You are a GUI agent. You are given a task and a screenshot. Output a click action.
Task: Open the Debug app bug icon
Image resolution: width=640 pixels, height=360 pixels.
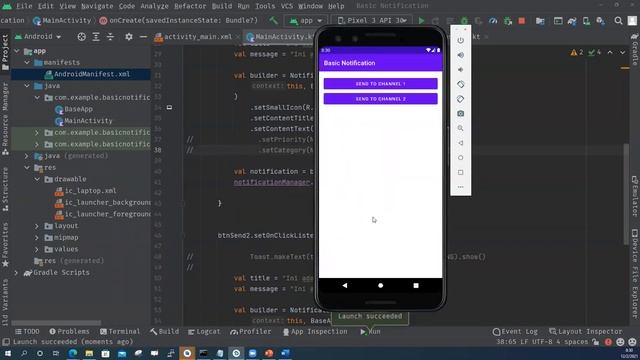pyautogui.click(x=464, y=20)
